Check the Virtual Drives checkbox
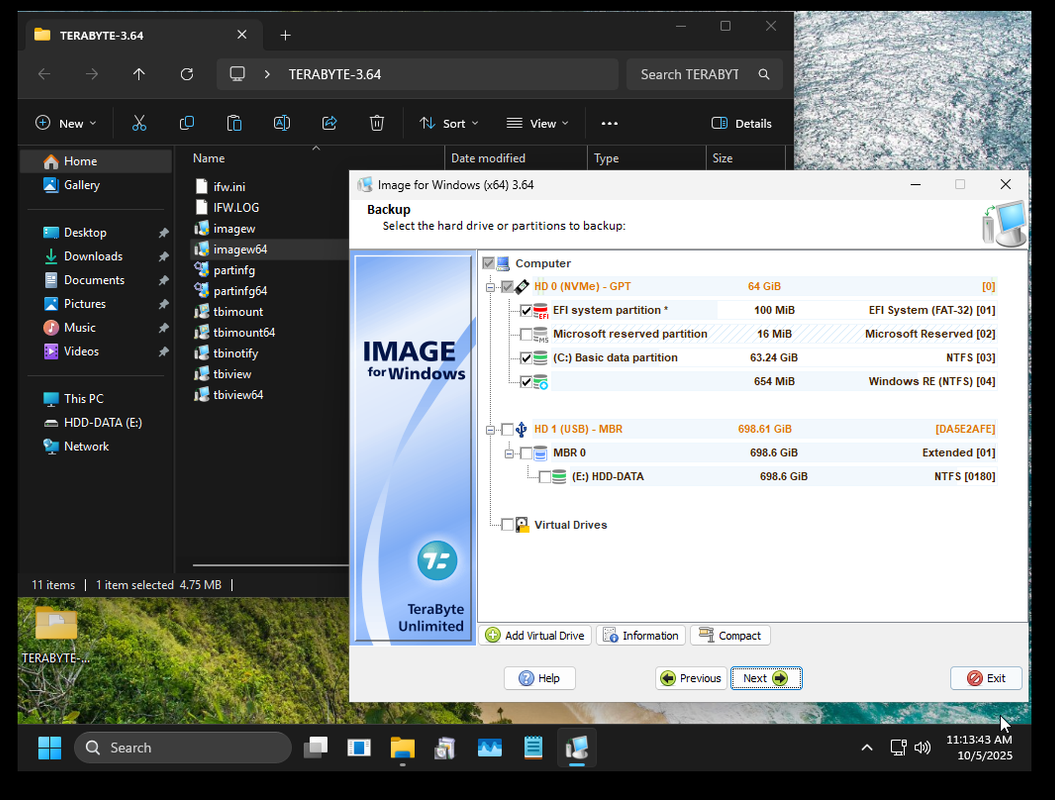The height and width of the screenshot is (800, 1055). 507,525
